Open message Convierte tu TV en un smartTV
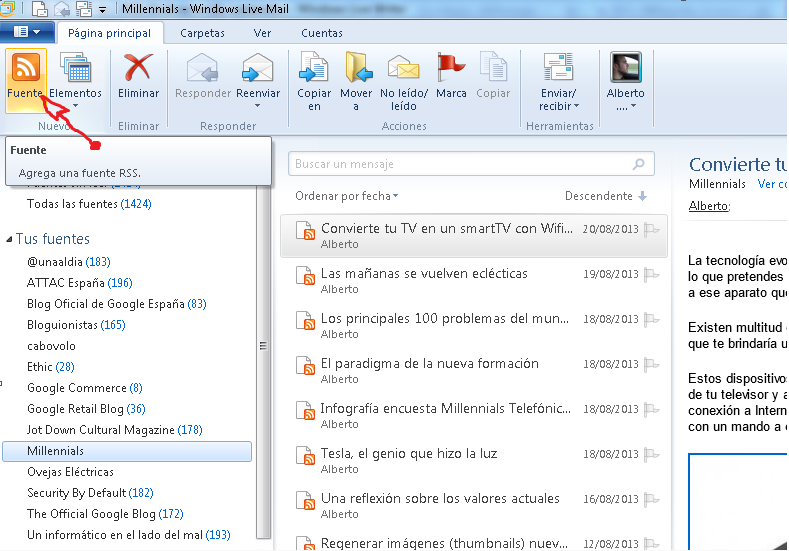Screen dimensions: 789x551 tap(474, 236)
